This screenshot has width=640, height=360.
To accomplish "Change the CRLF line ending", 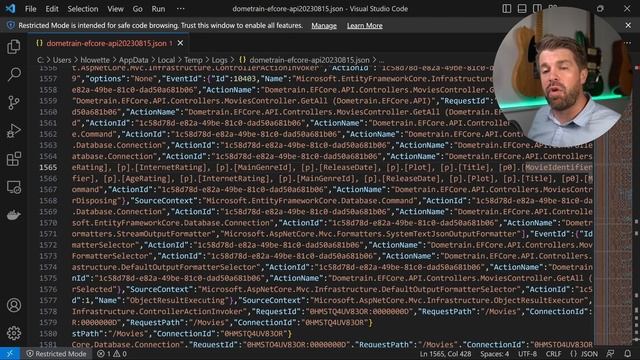I will tap(554, 354).
